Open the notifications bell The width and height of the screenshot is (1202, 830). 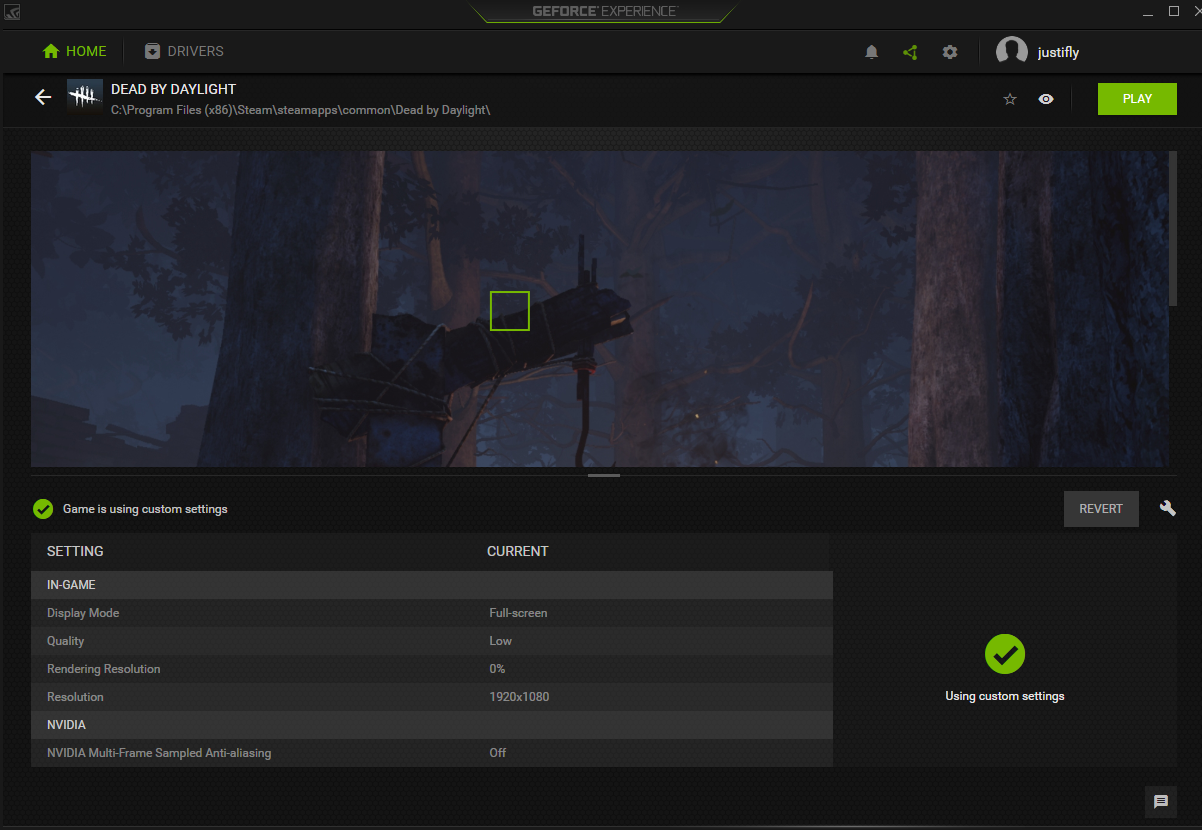[871, 52]
